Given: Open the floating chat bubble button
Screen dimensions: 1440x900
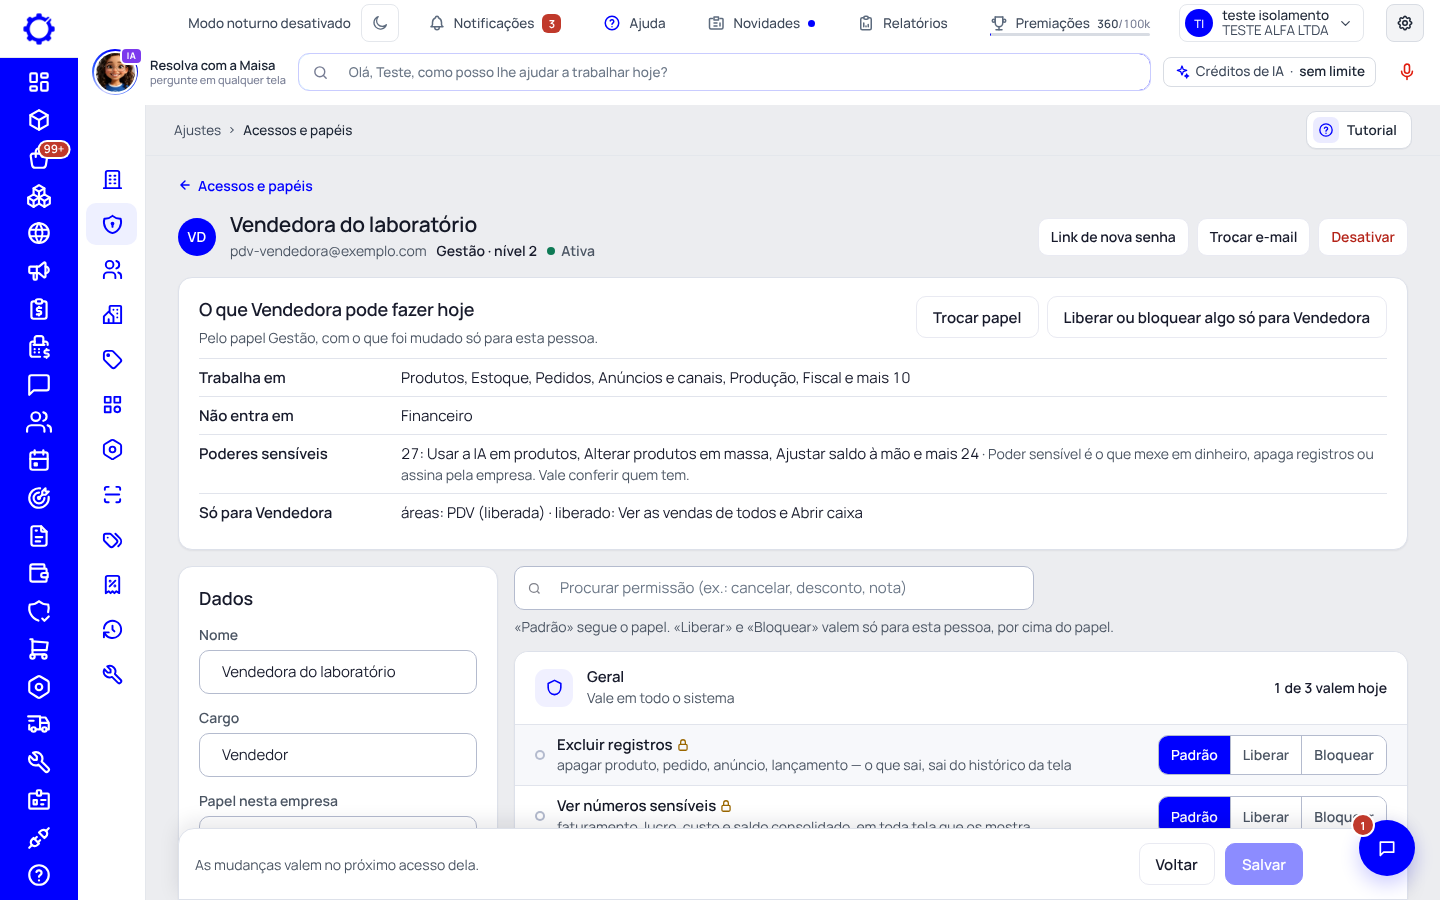Looking at the screenshot, I should coord(1387,848).
